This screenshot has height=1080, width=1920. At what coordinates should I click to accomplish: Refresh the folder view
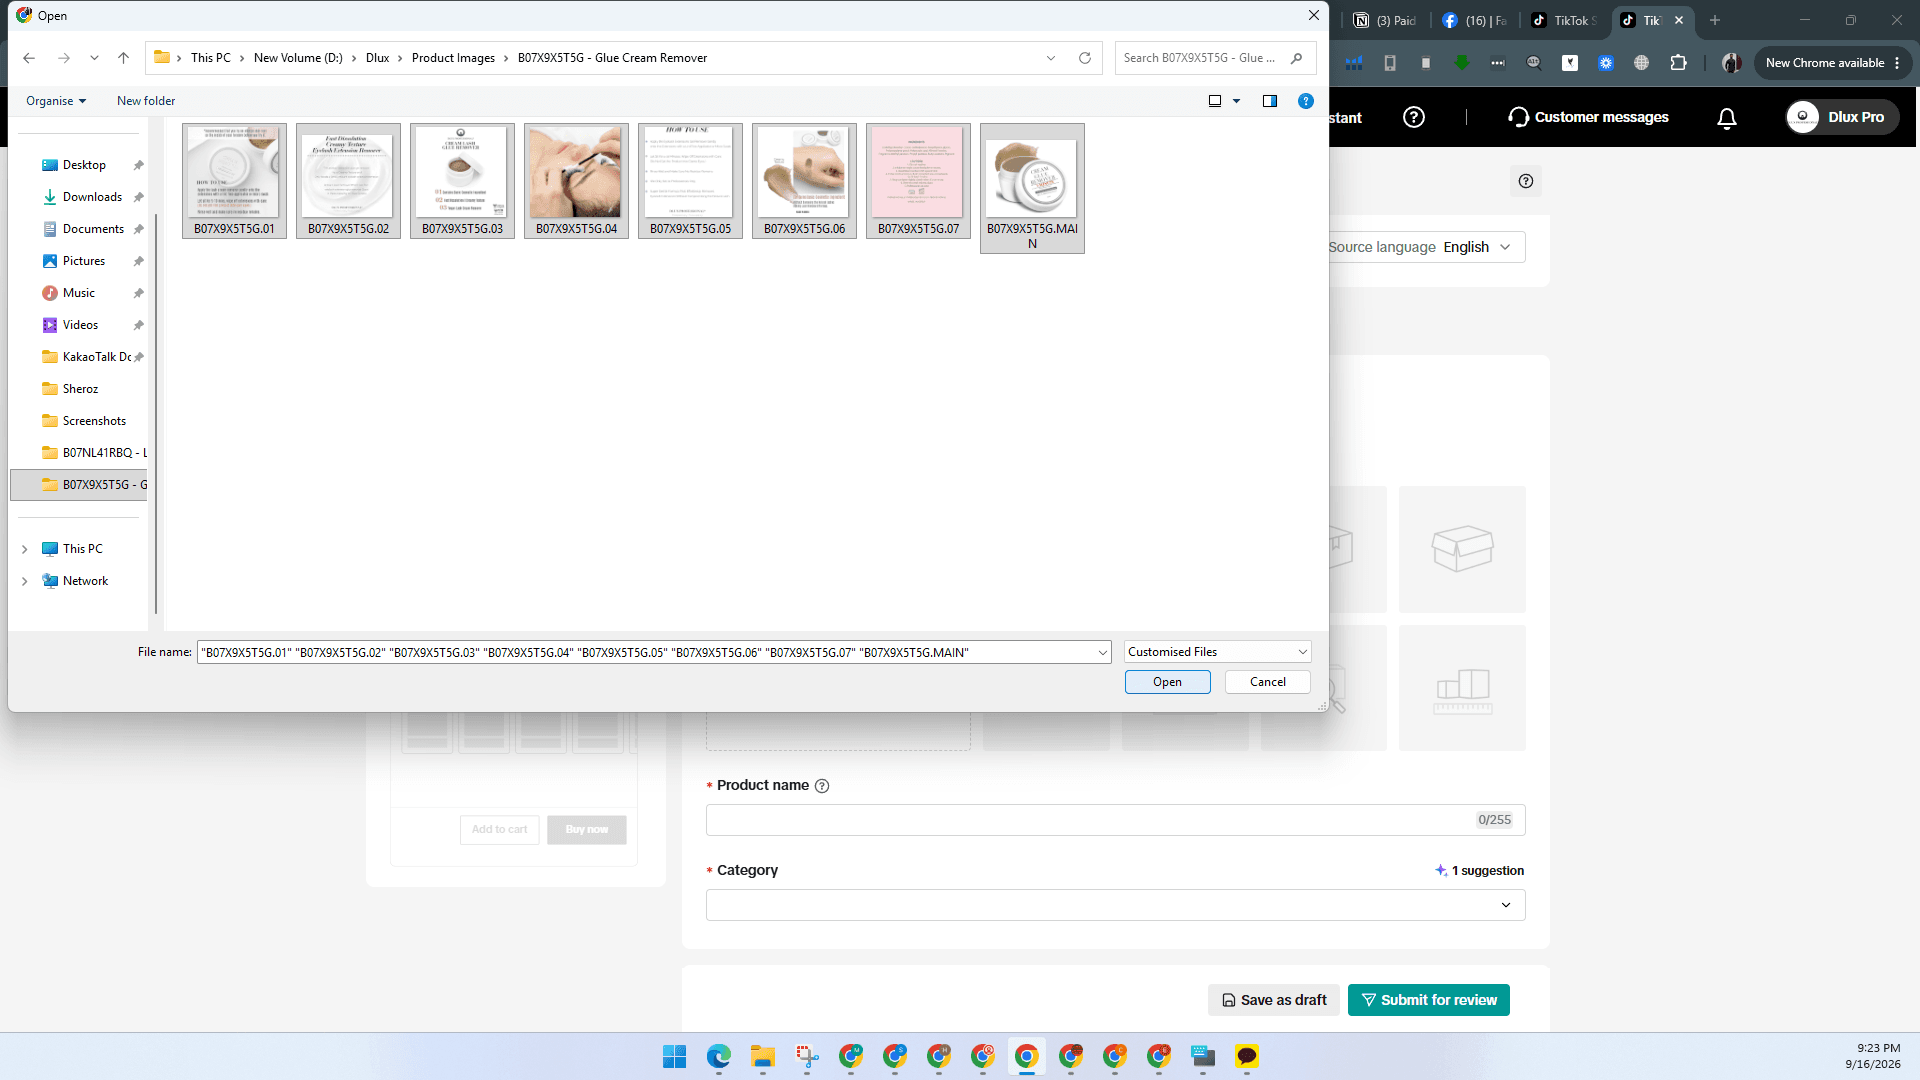coord(1085,58)
